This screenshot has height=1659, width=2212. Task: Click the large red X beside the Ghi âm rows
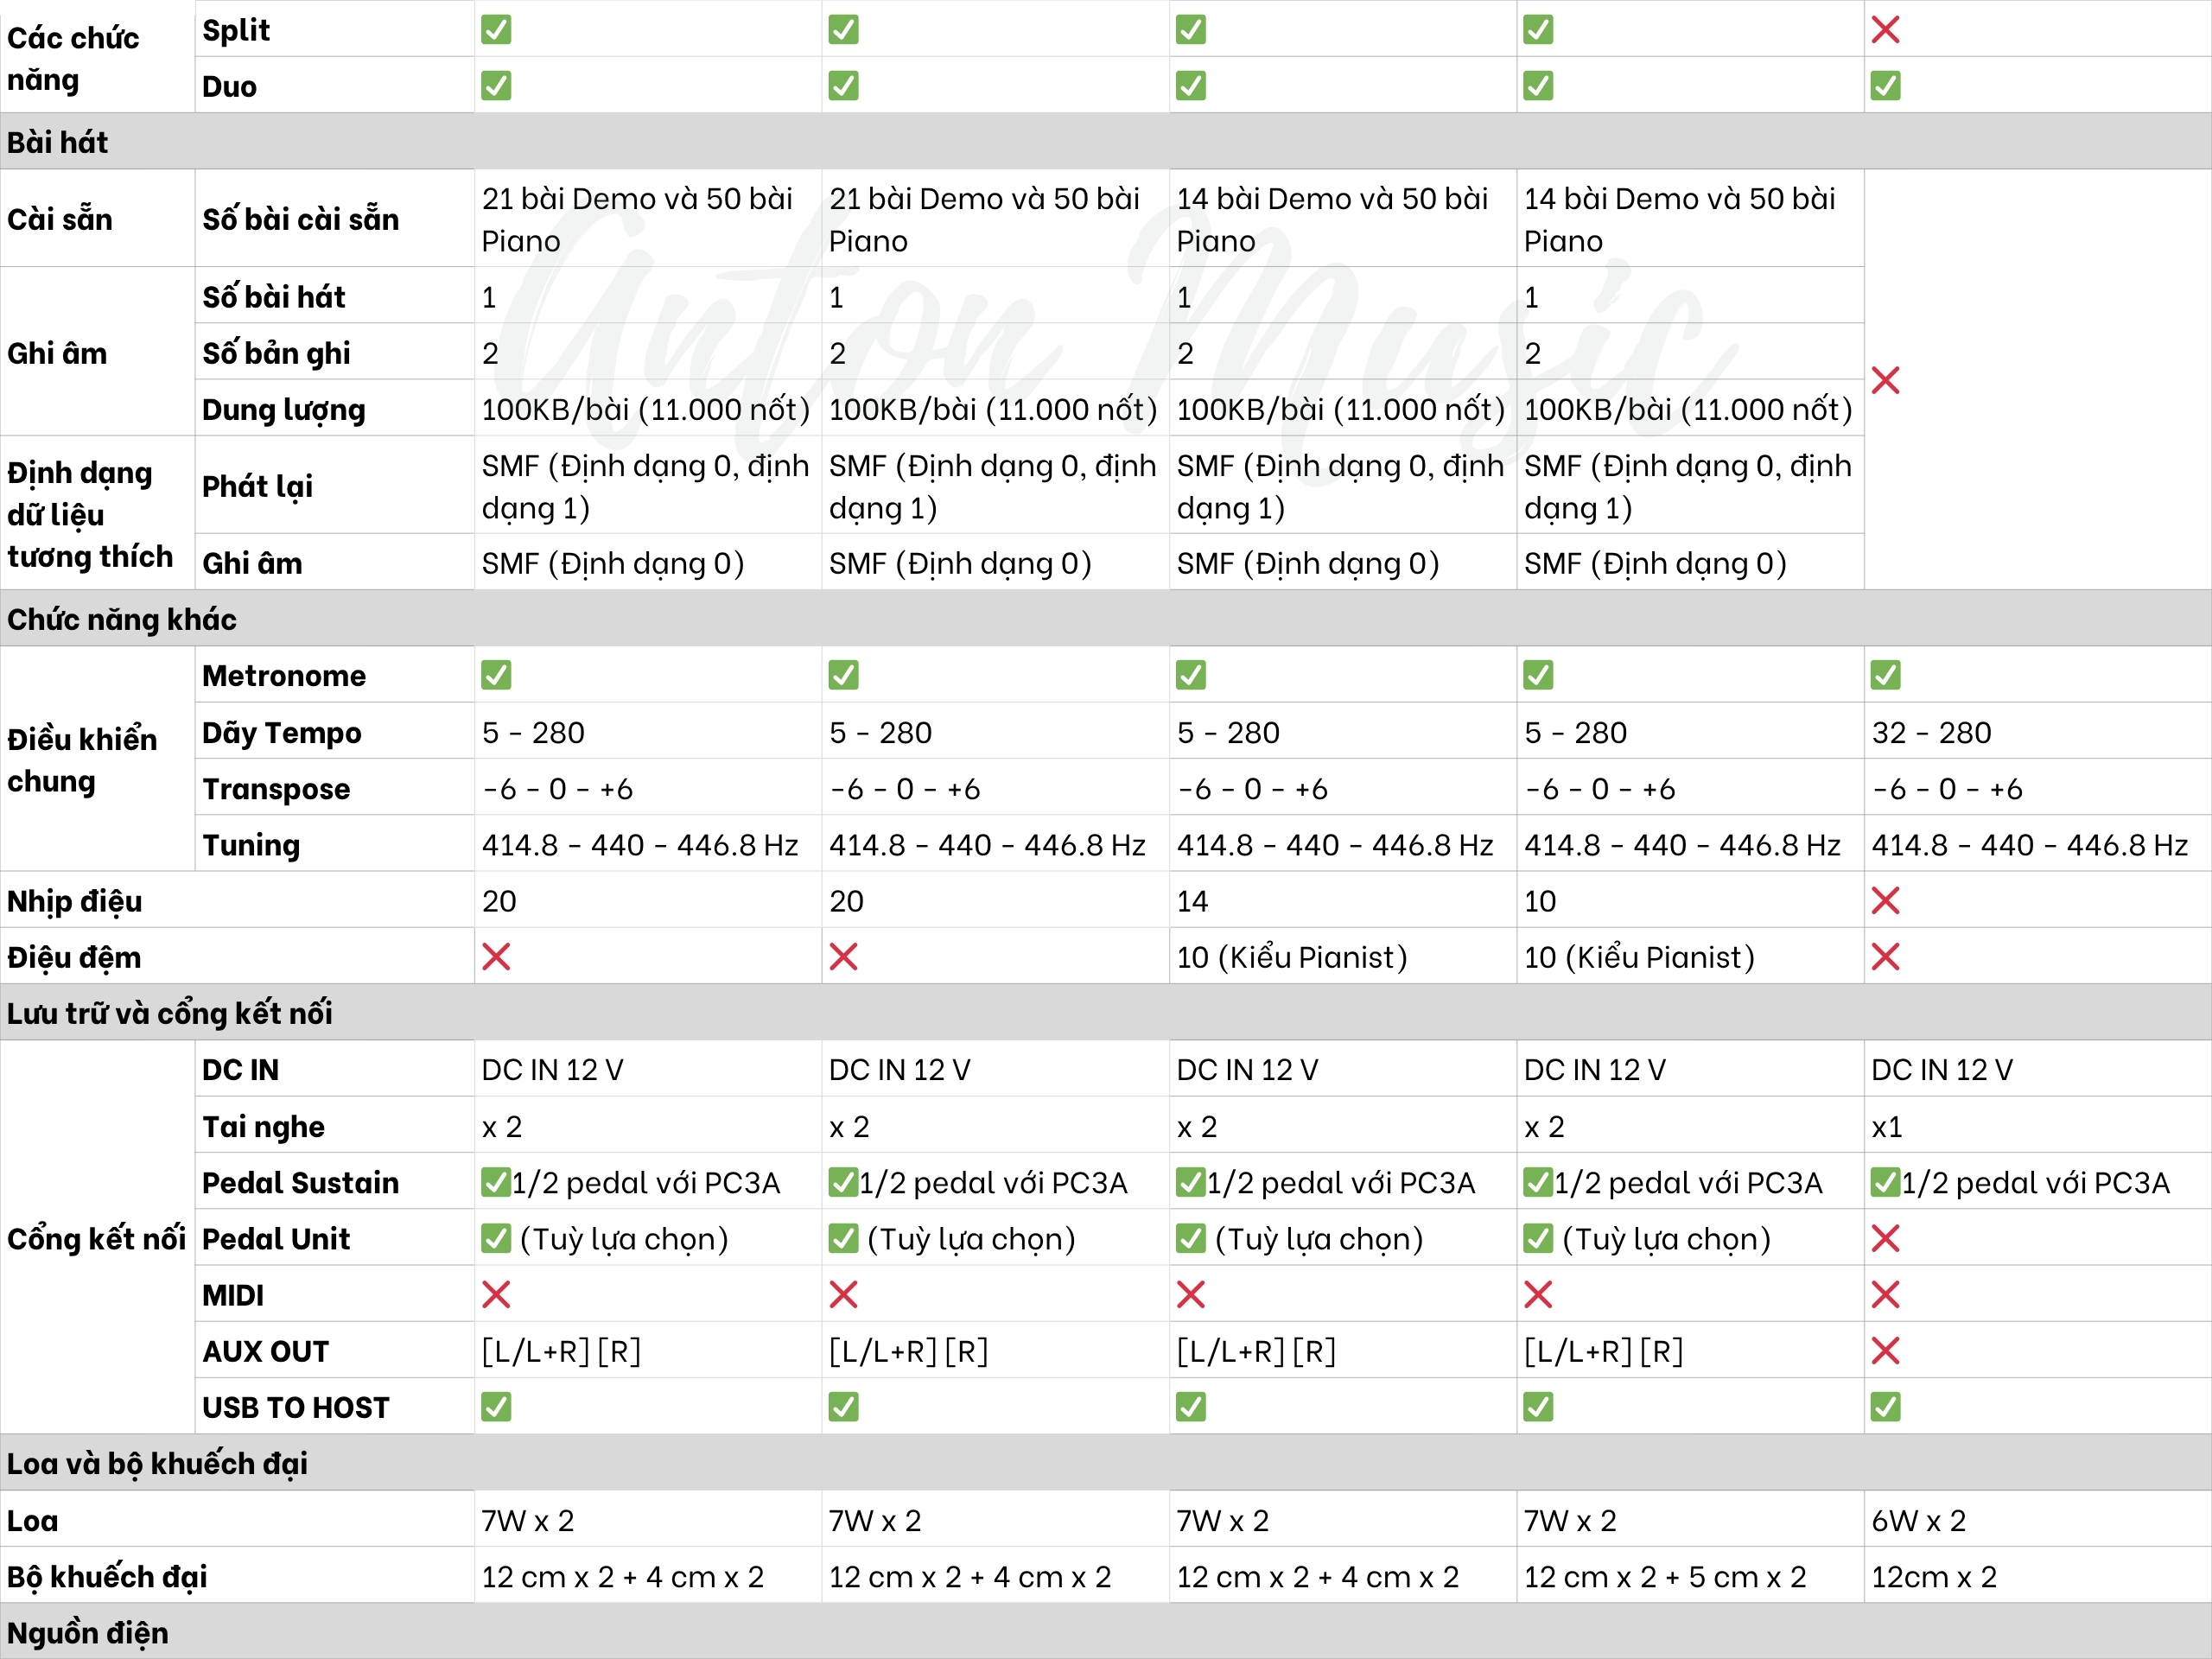(x=1885, y=380)
